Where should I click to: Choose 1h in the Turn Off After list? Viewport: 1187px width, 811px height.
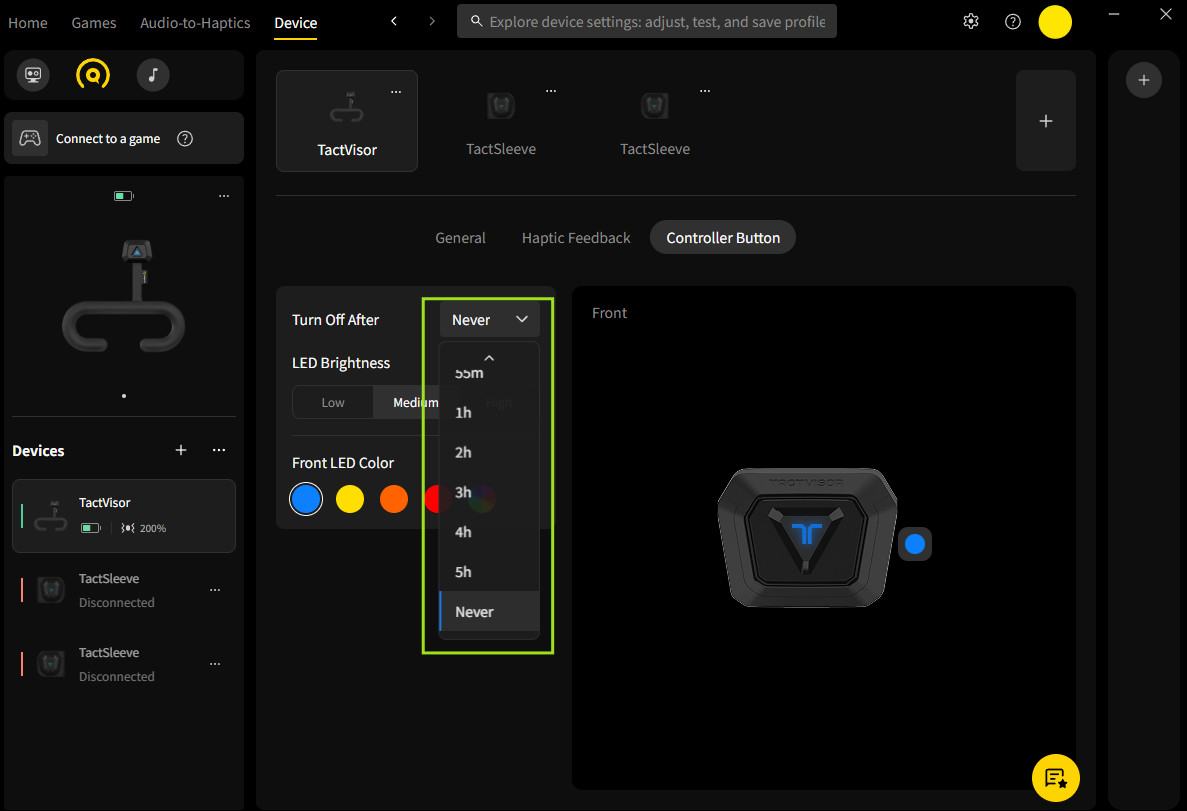(x=489, y=413)
